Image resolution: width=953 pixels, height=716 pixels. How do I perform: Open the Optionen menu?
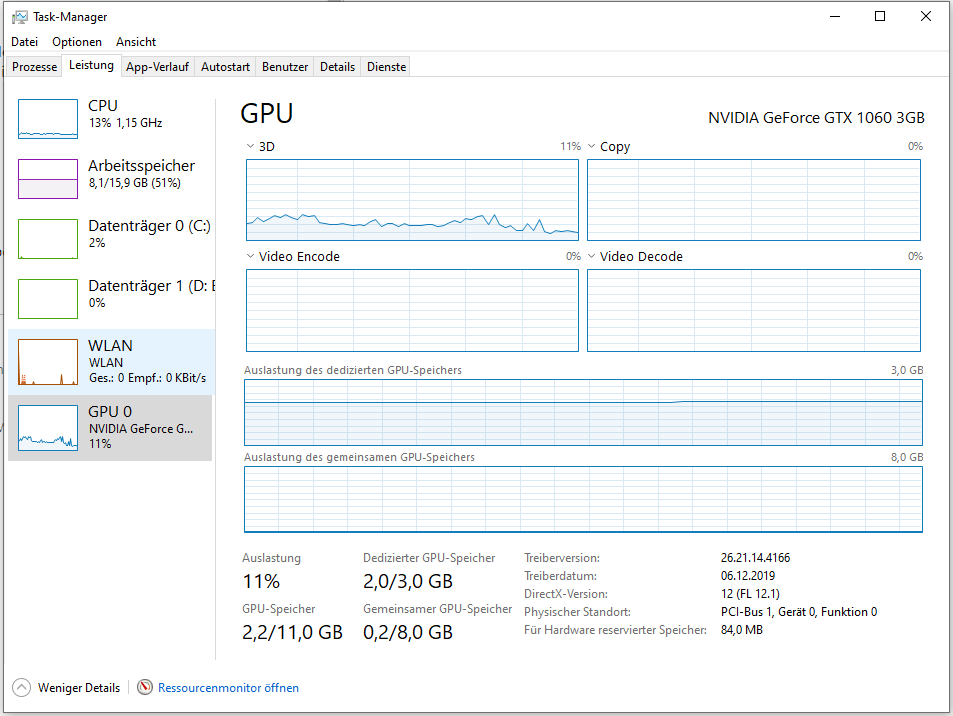pyautogui.click(x=77, y=42)
